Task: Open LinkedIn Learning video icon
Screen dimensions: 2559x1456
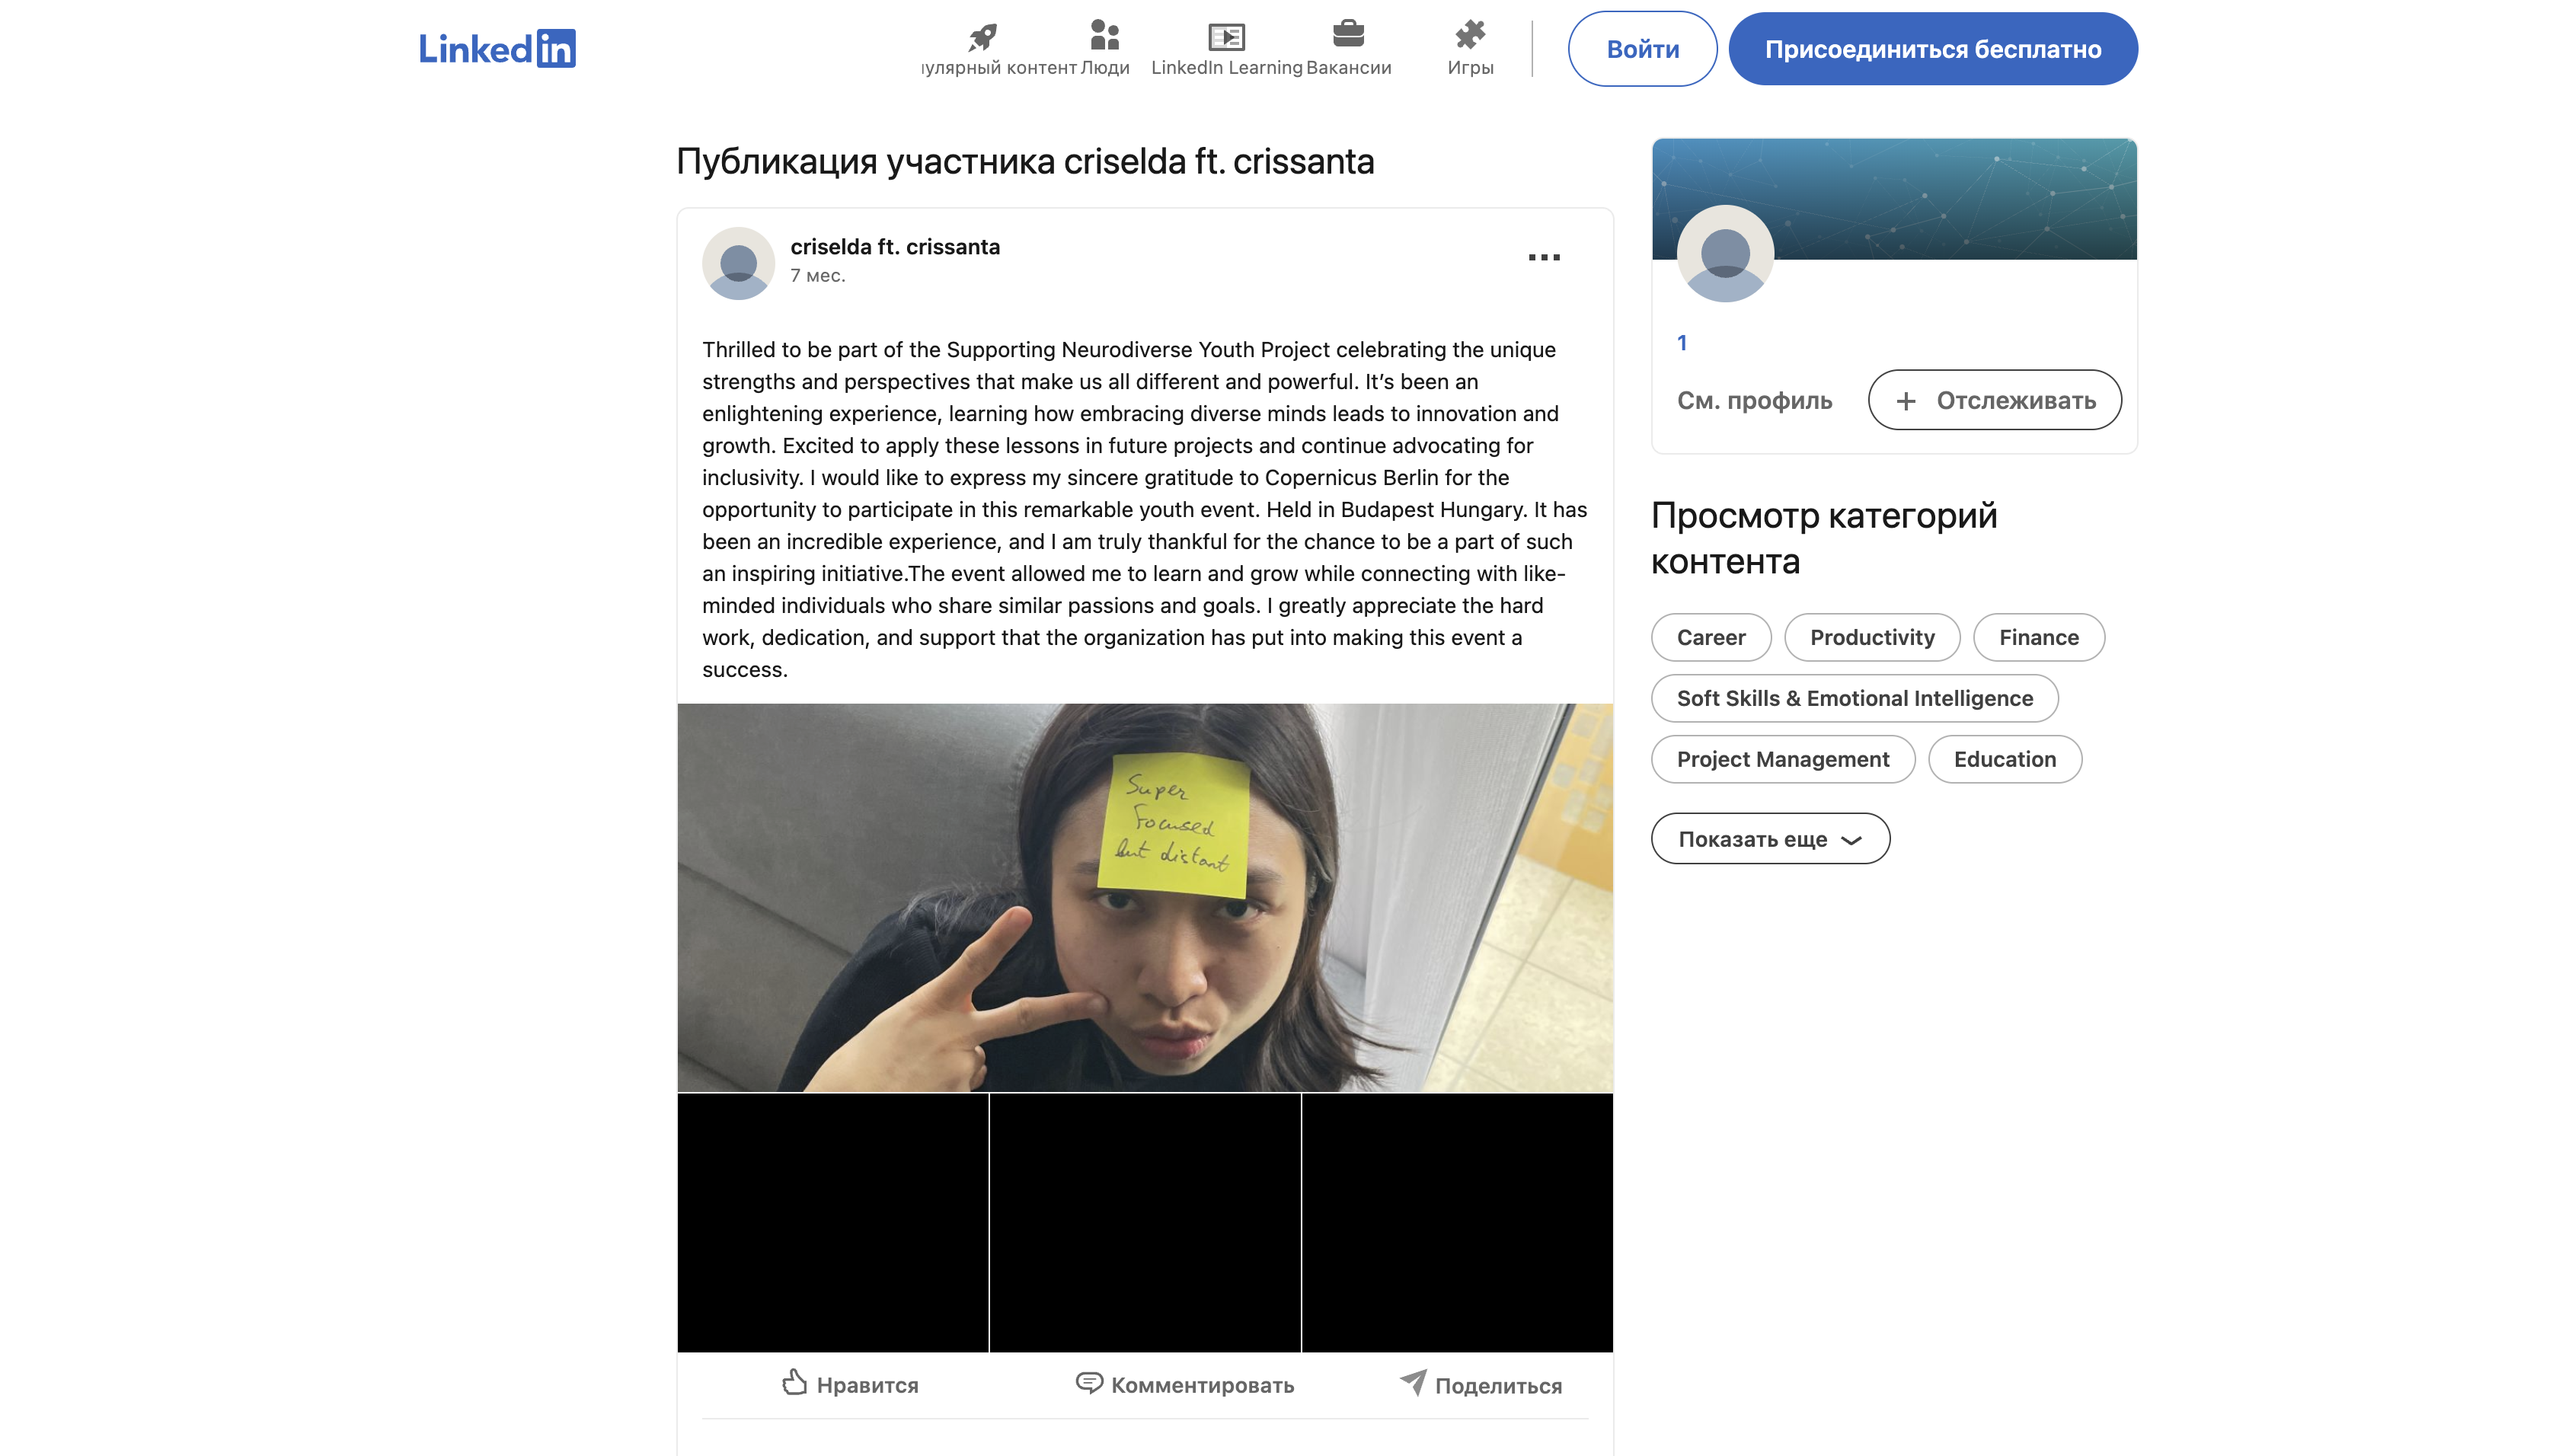Action: (x=1226, y=37)
